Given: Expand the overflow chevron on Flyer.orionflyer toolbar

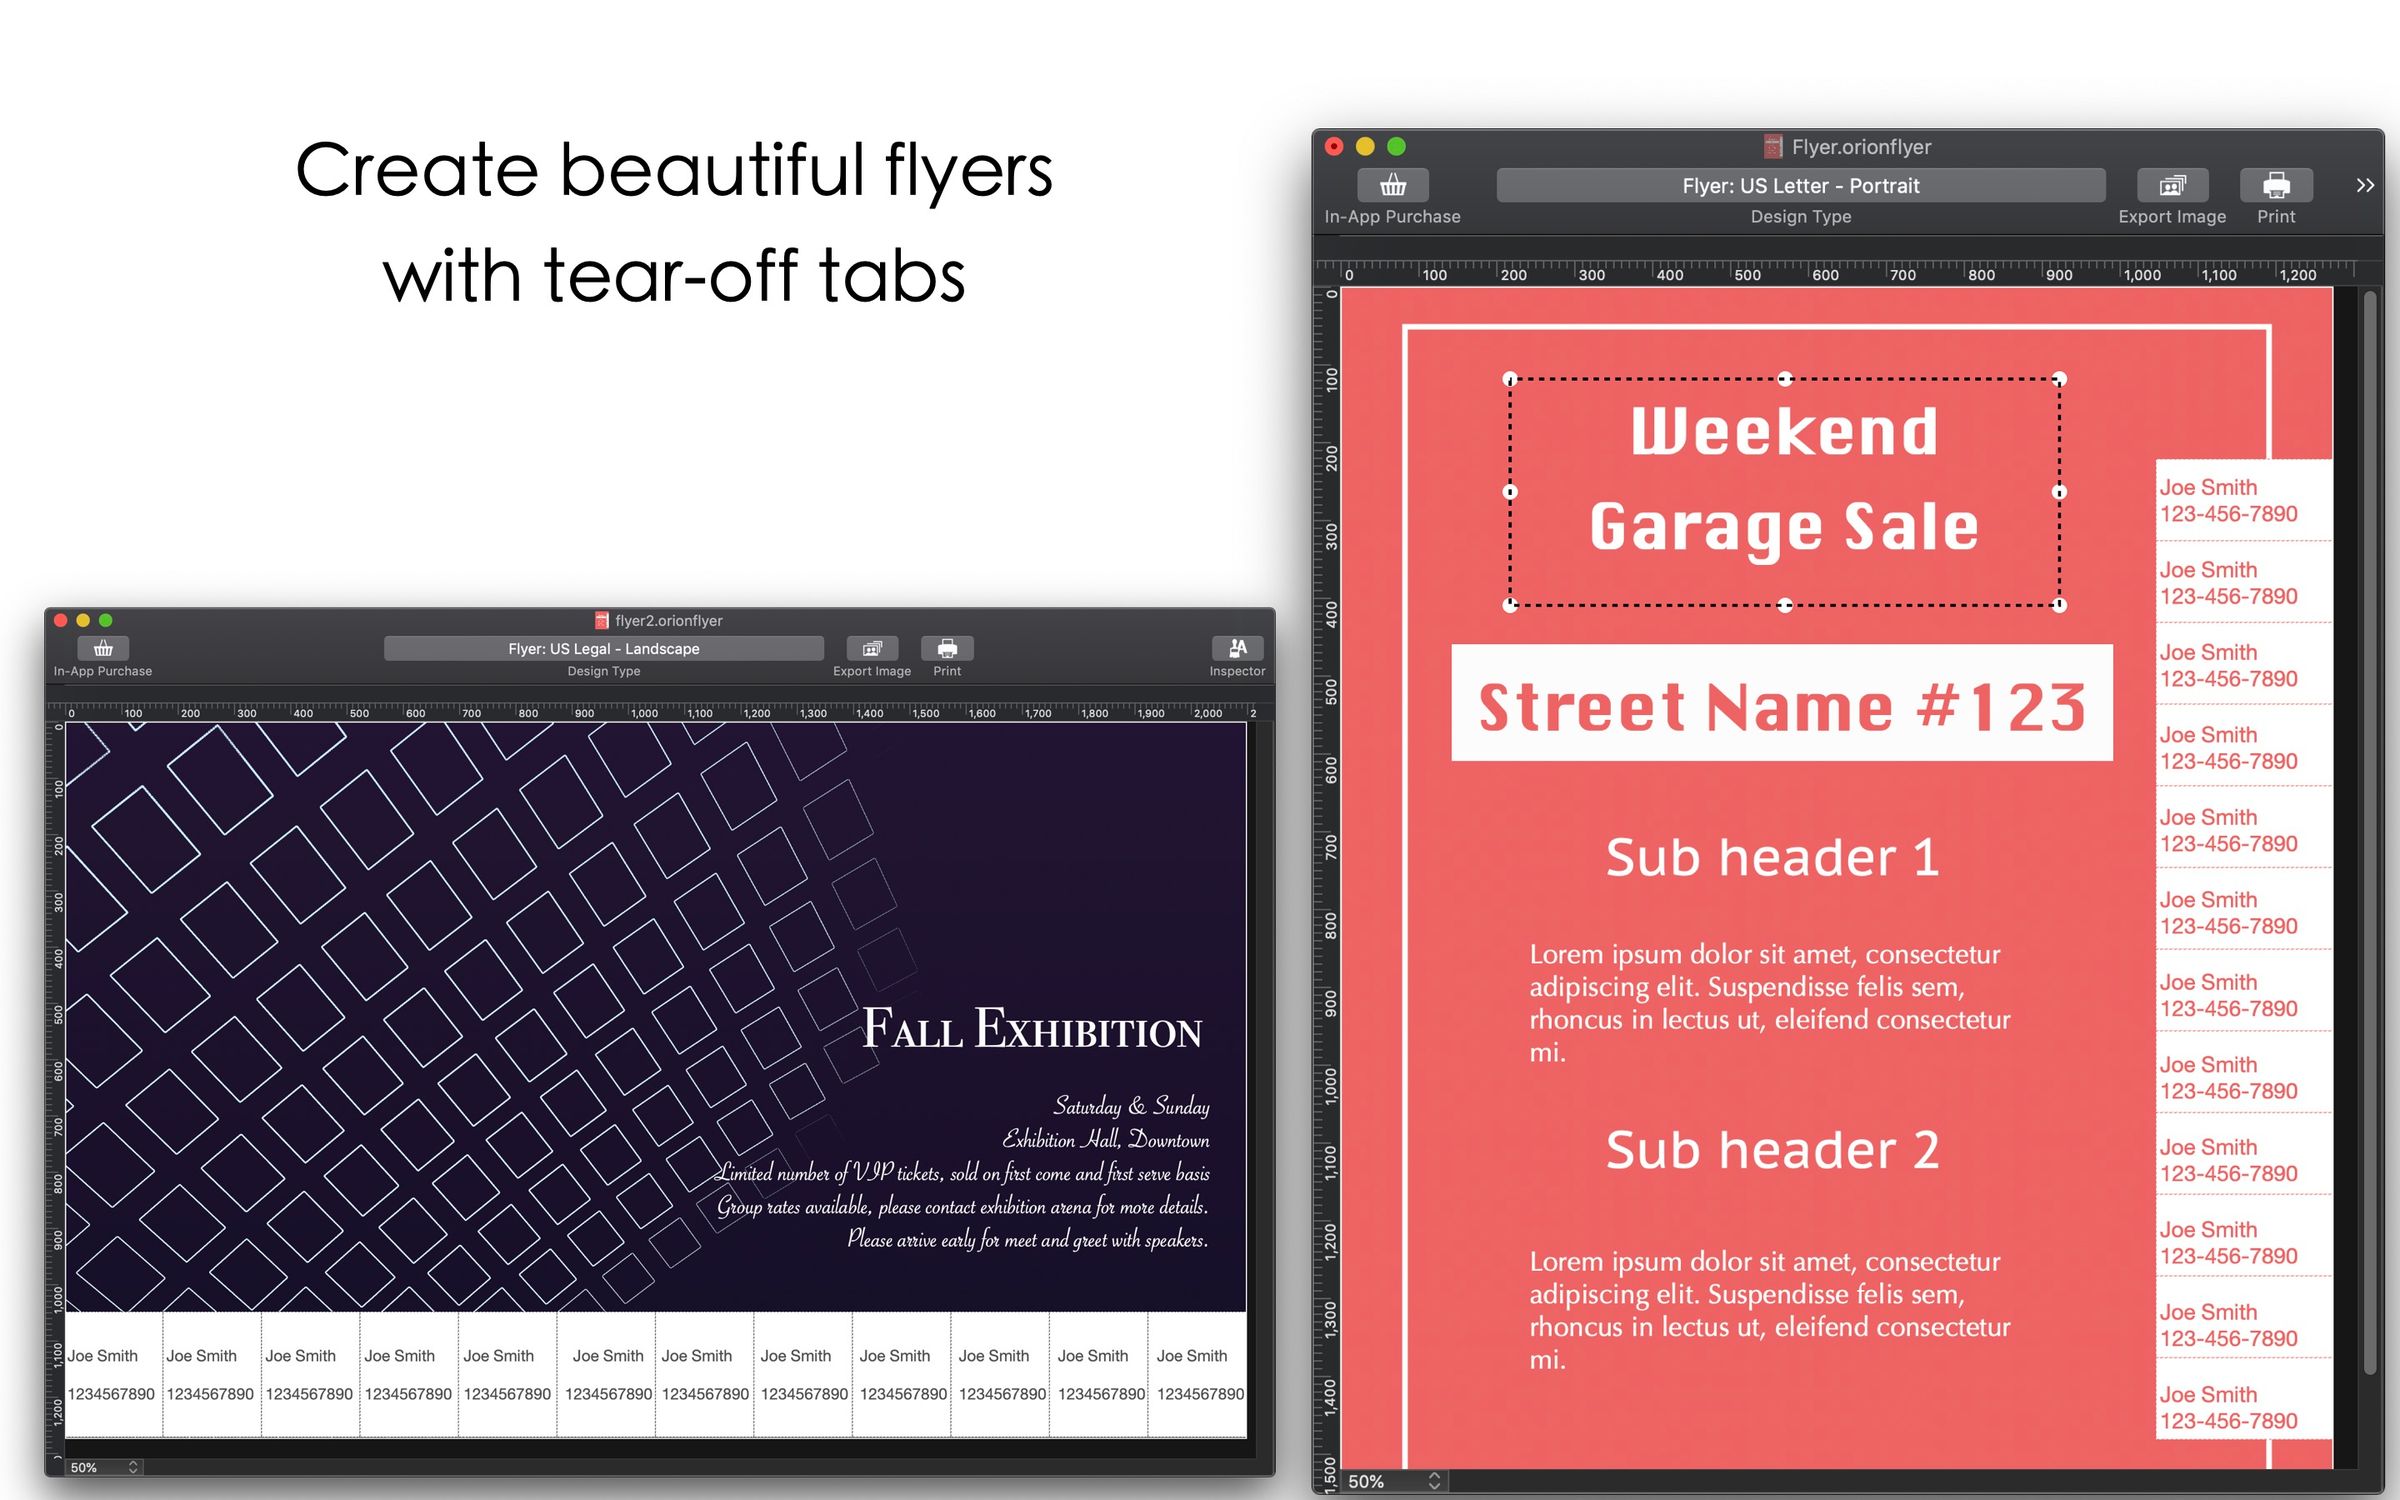Looking at the screenshot, I should coord(2365,185).
